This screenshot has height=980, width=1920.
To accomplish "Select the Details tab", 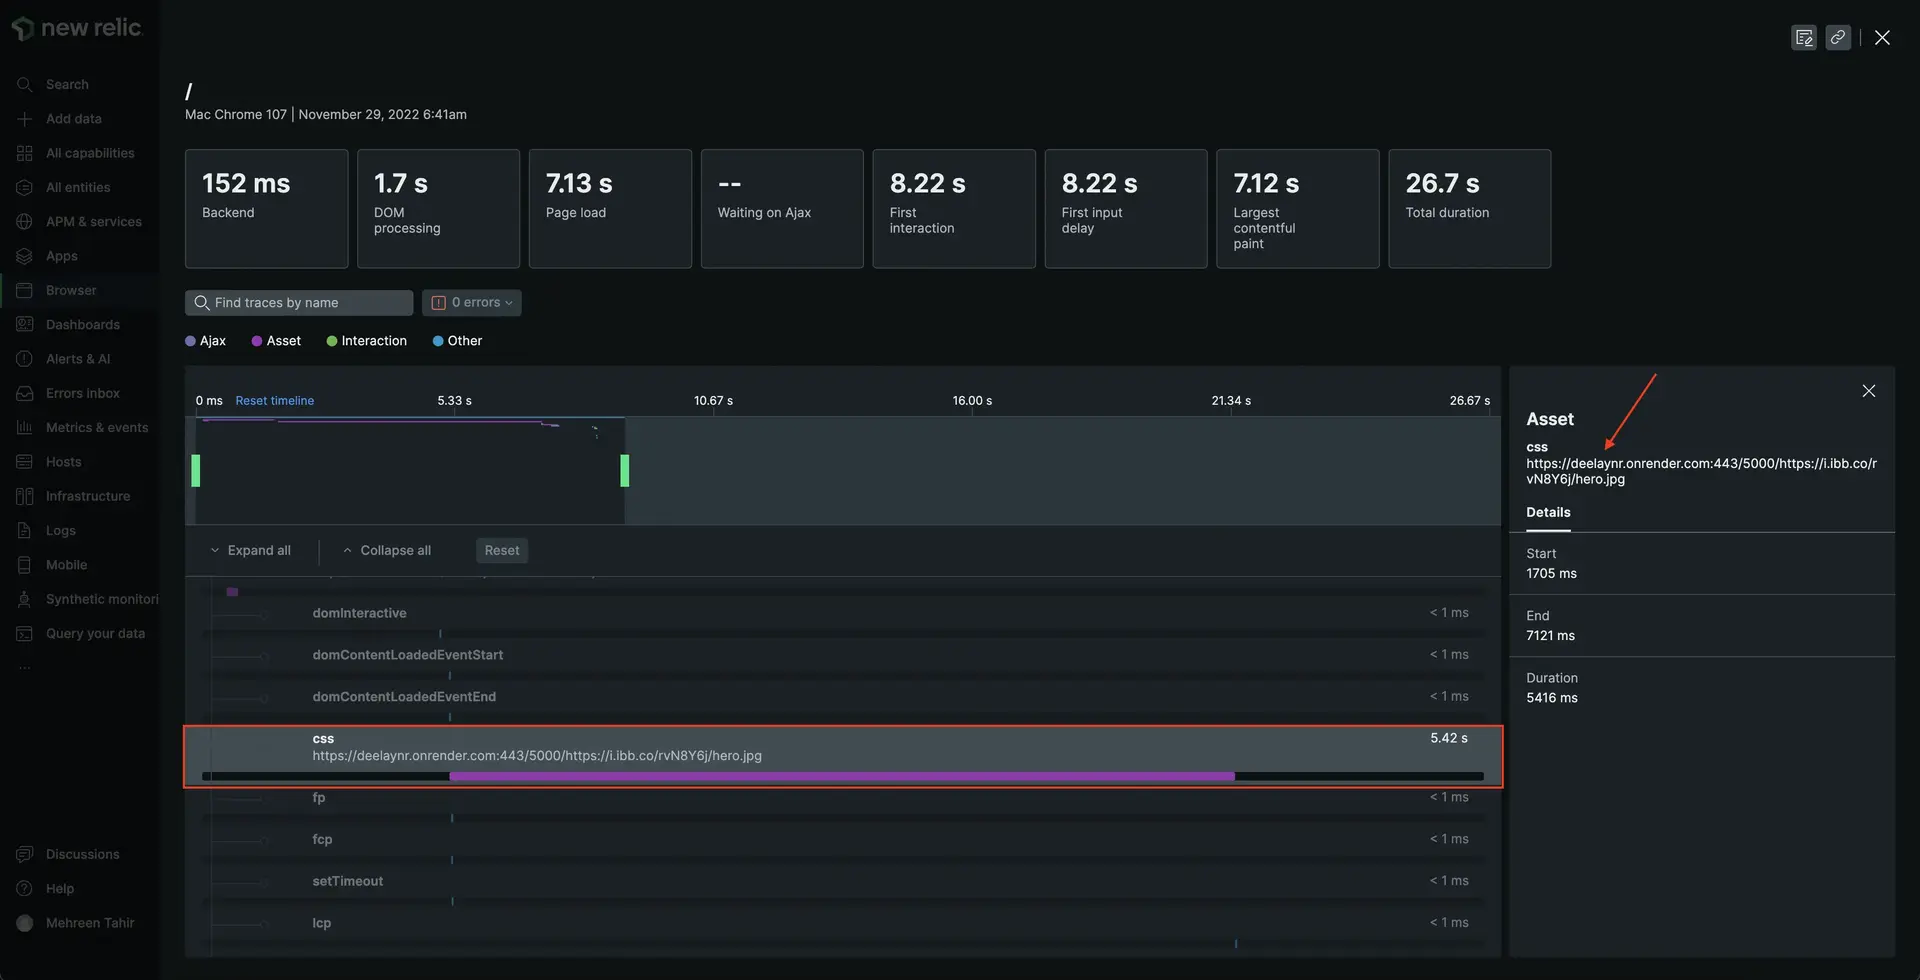I will point(1548,513).
